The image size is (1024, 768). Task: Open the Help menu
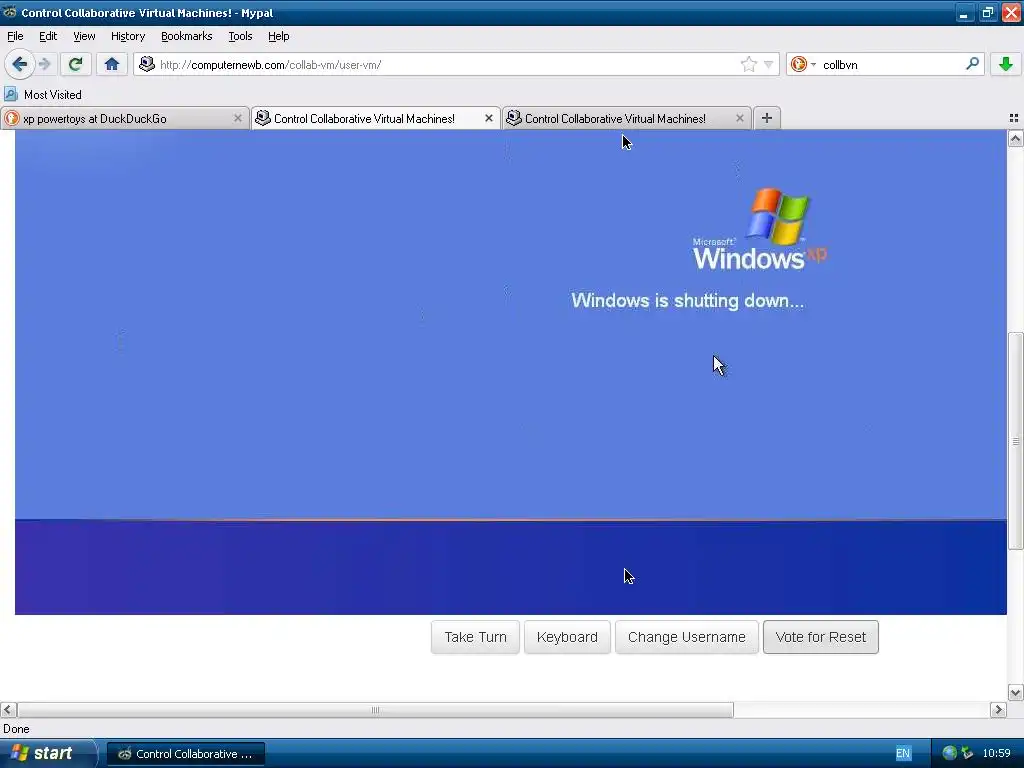pyautogui.click(x=279, y=36)
